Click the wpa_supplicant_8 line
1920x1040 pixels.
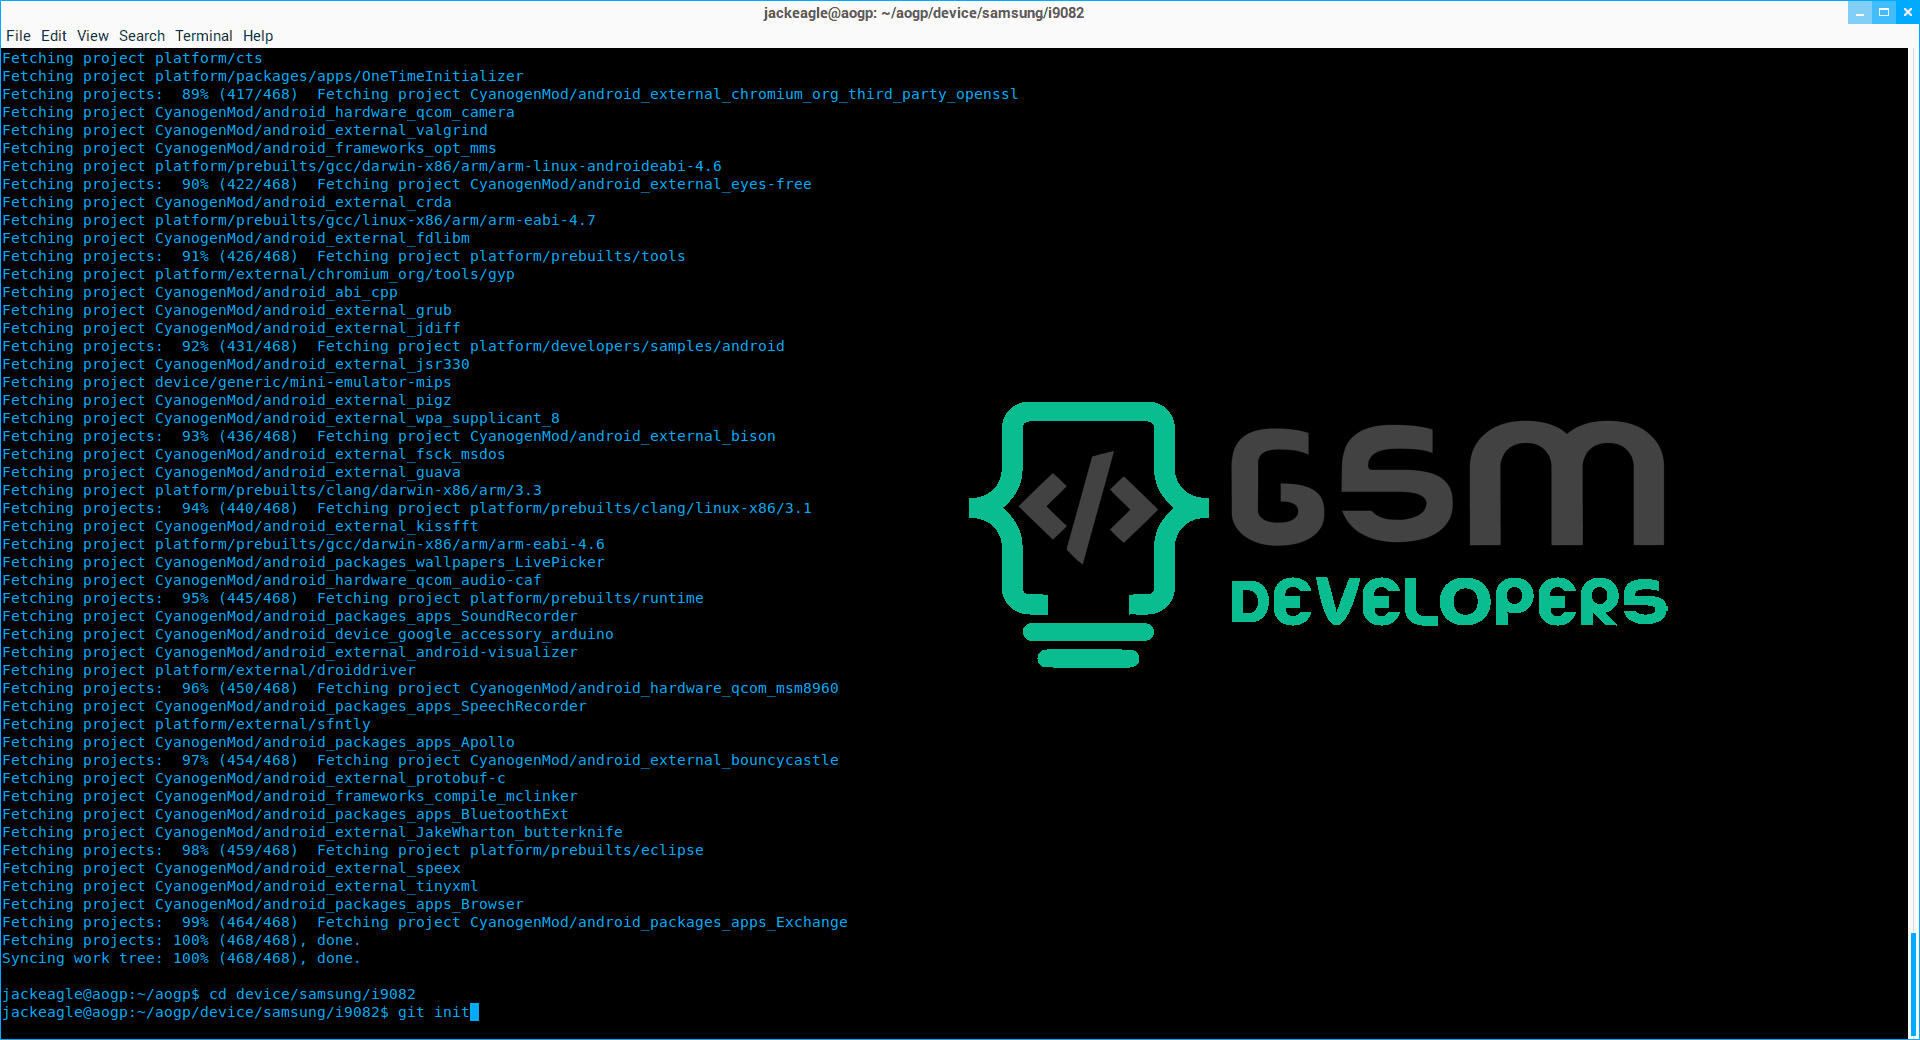pyautogui.click(x=281, y=418)
